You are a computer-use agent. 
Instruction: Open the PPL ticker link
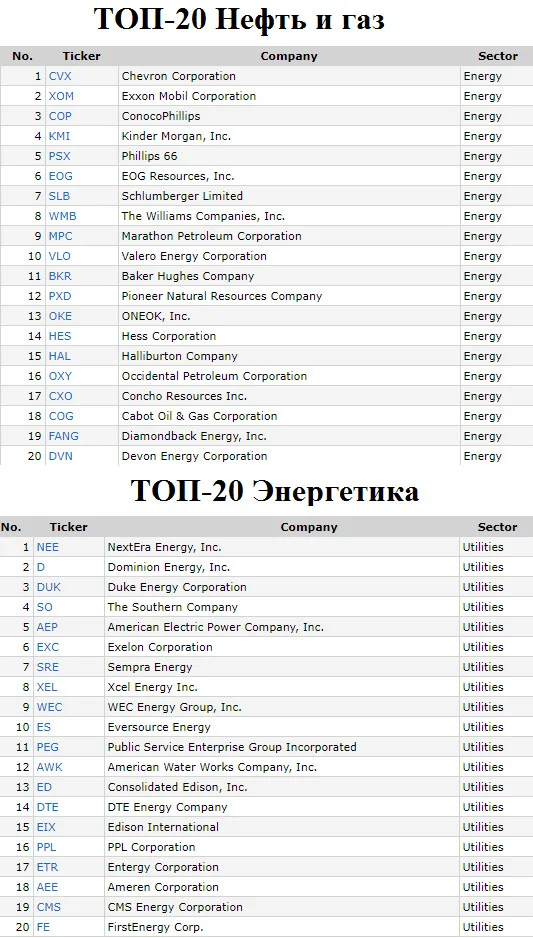[46, 847]
